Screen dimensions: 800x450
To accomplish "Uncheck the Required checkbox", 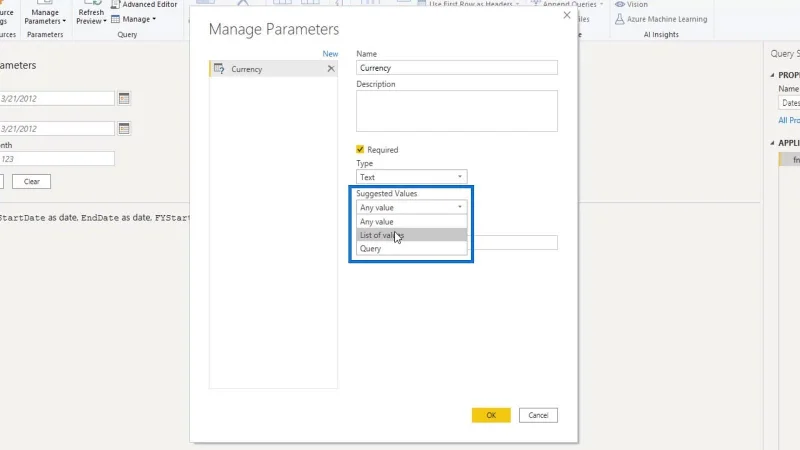I will [360, 149].
